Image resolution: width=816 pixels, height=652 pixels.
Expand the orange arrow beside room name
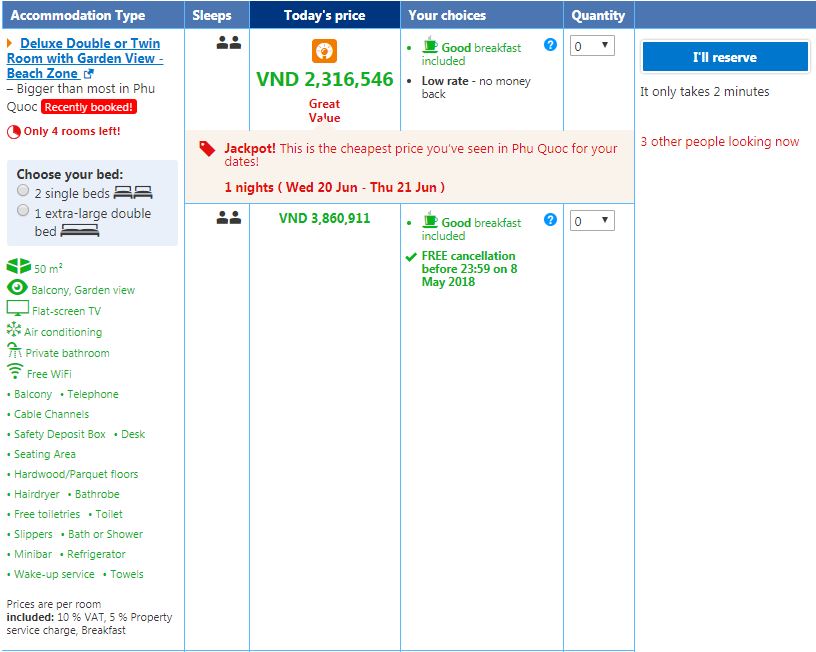click(x=10, y=44)
